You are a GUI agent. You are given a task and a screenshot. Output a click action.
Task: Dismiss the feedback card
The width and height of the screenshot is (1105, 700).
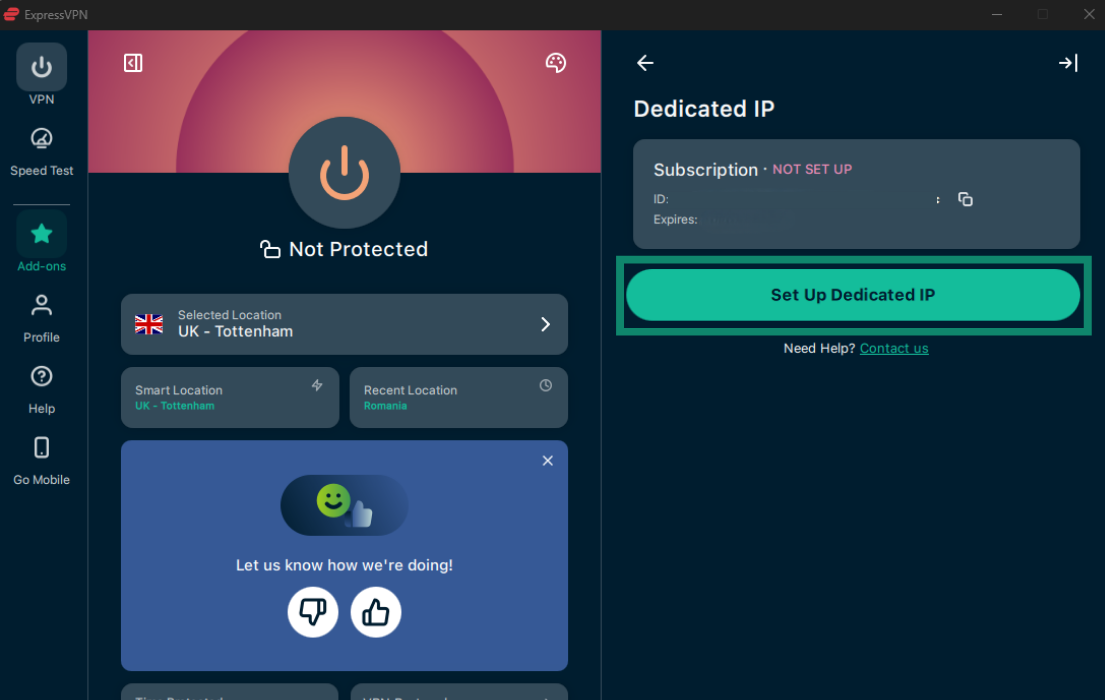(547, 461)
